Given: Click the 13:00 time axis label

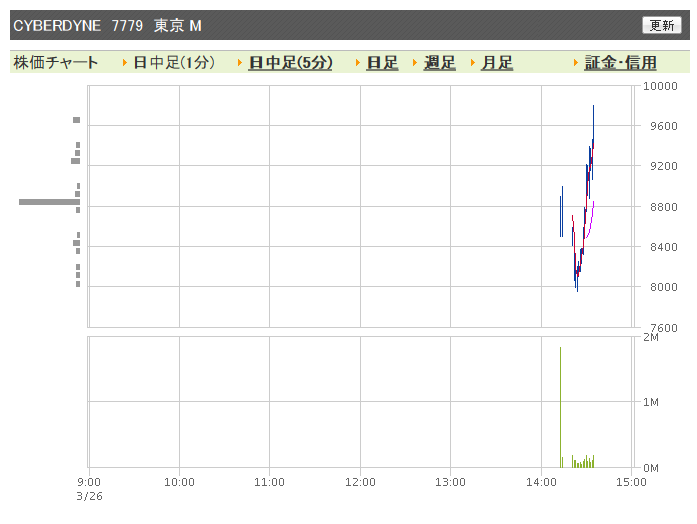Looking at the screenshot, I should [x=450, y=482].
